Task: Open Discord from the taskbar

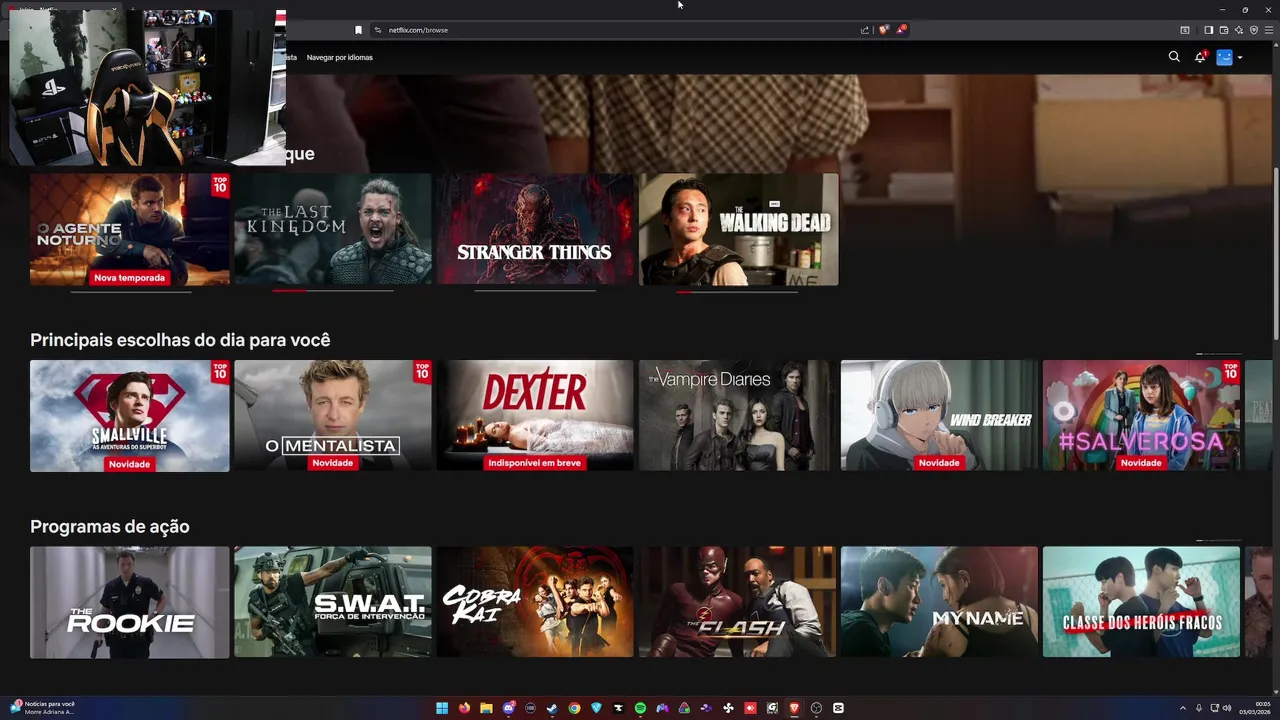Action: pyautogui.click(x=508, y=708)
